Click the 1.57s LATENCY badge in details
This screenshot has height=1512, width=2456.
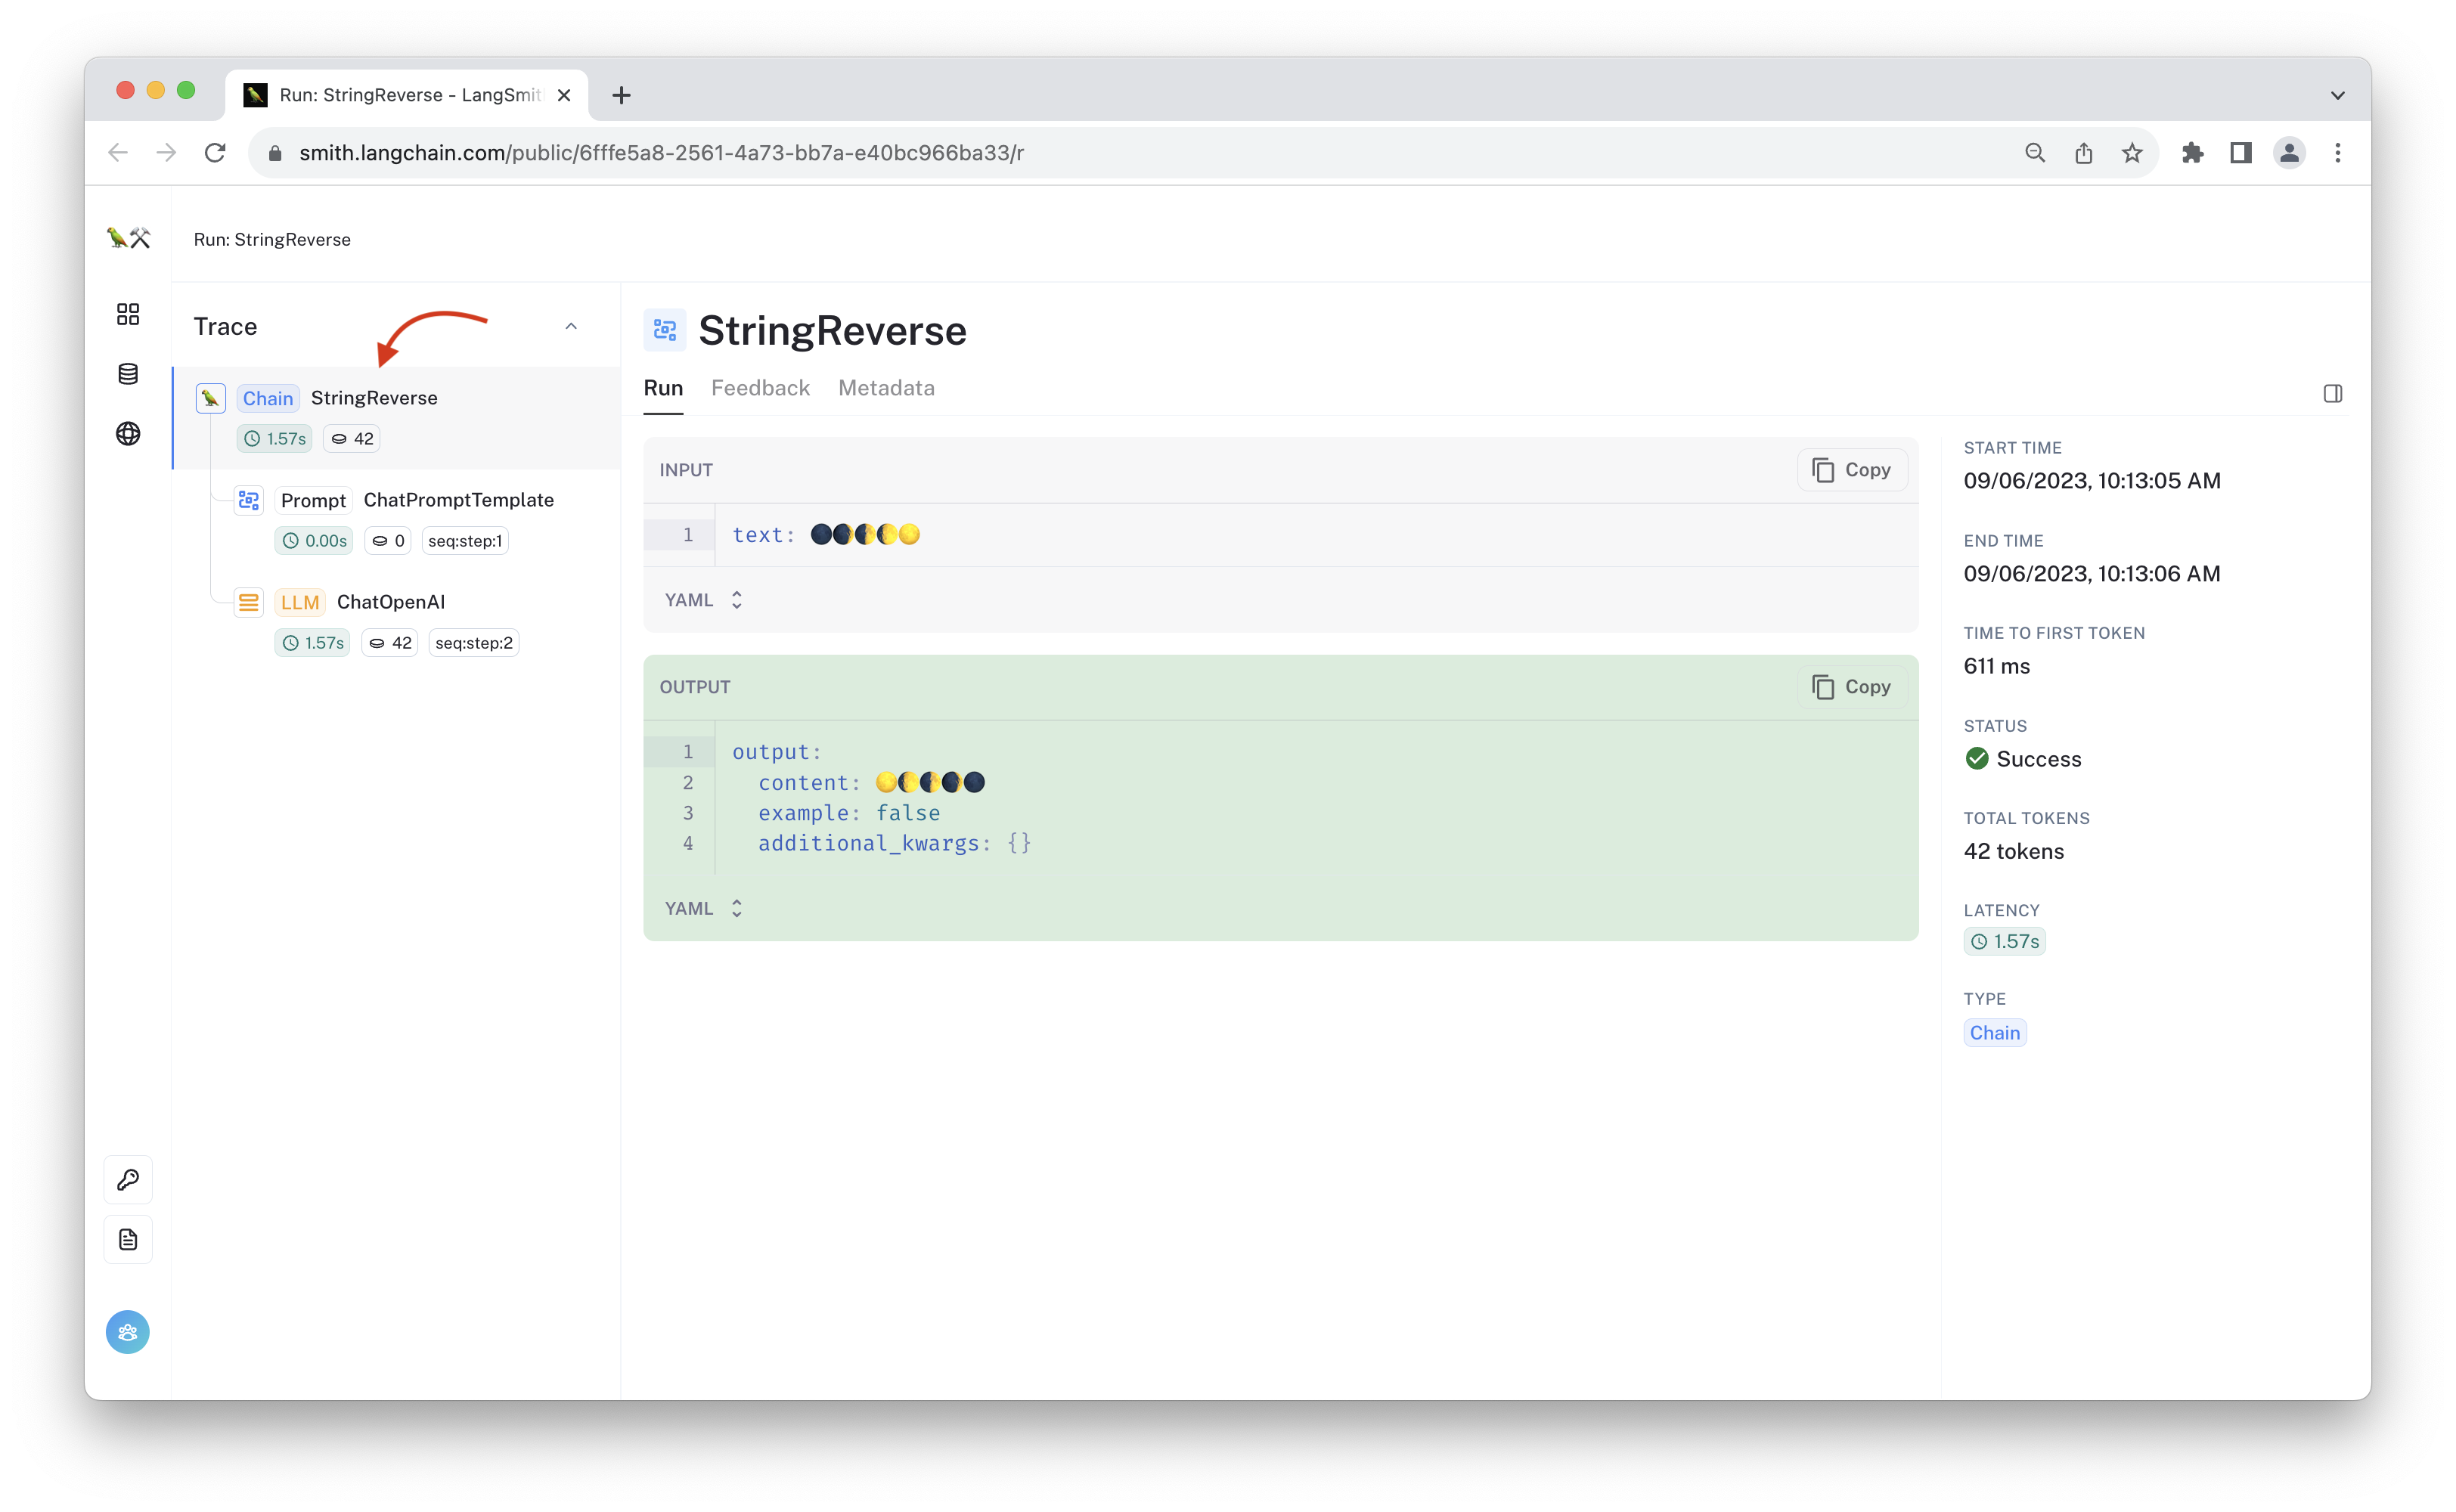click(2004, 941)
